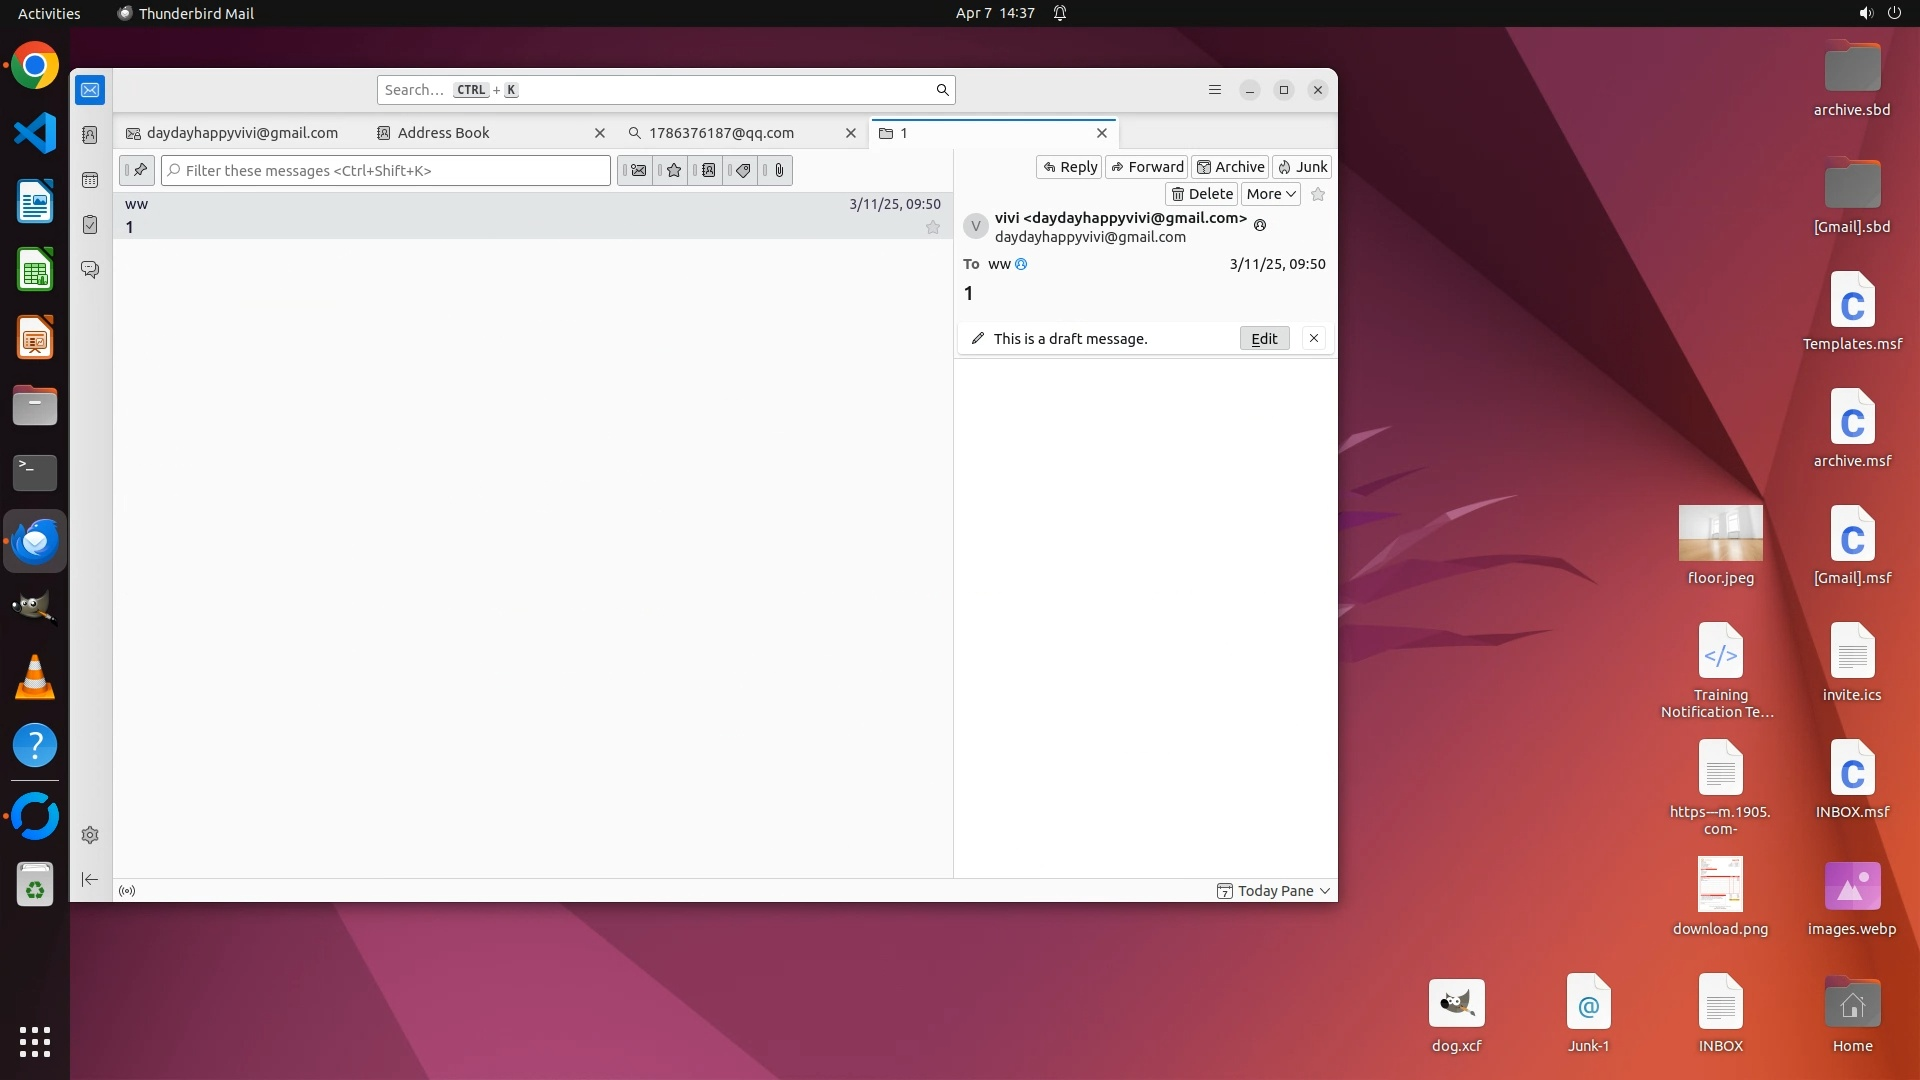Open the Tasks space in sidebar
The width and height of the screenshot is (1920, 1080).
tap(90, 225)
